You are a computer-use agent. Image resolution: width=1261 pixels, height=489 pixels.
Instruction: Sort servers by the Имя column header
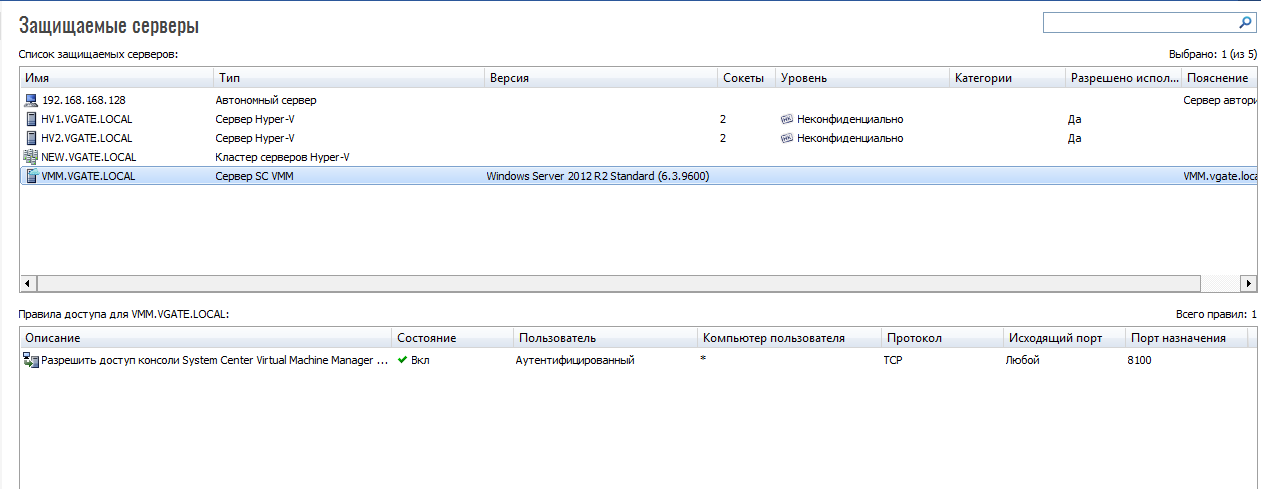coord(115,78)
